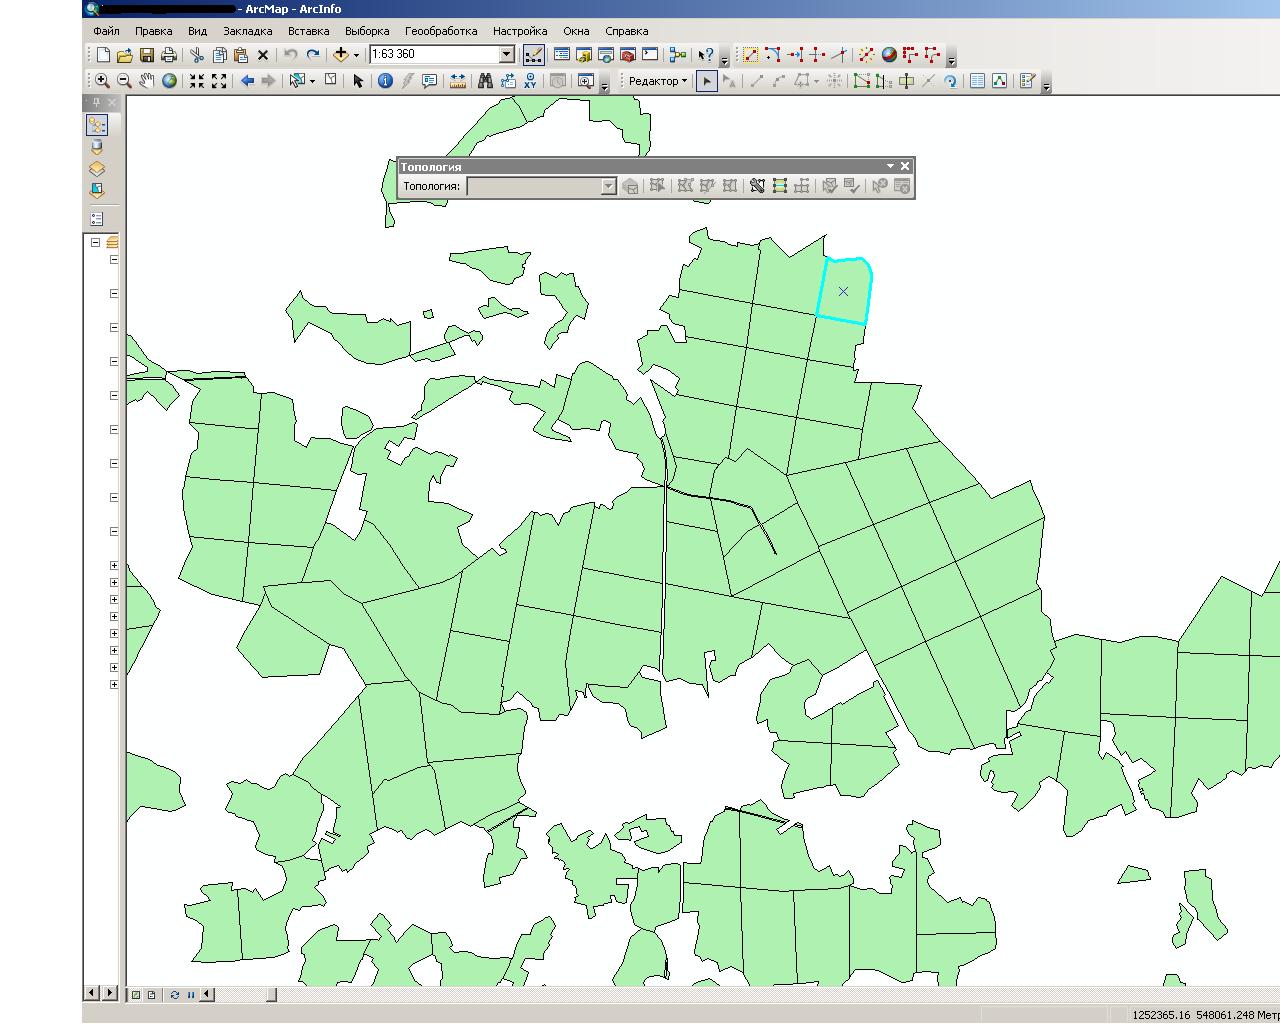Select the Identify info tool

(x=385, y=81)
